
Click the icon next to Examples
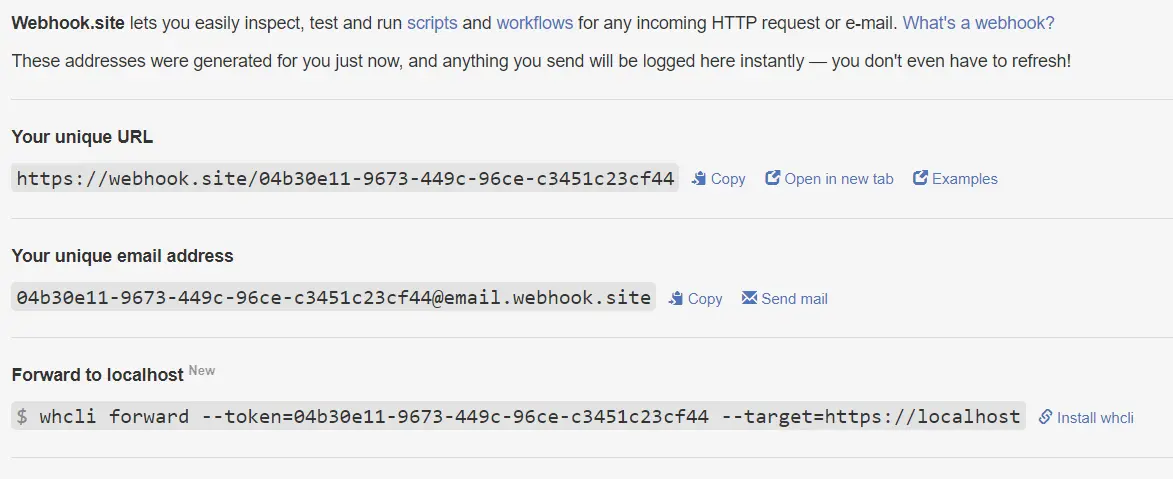pos(920,178)
